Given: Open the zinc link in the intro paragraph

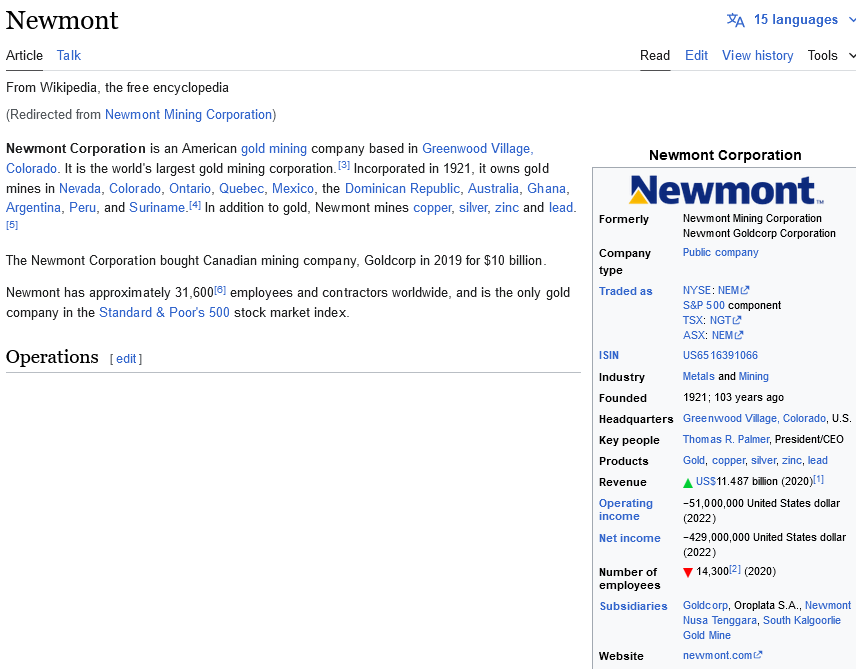Looking at the screenshot, I should point(507,208).
